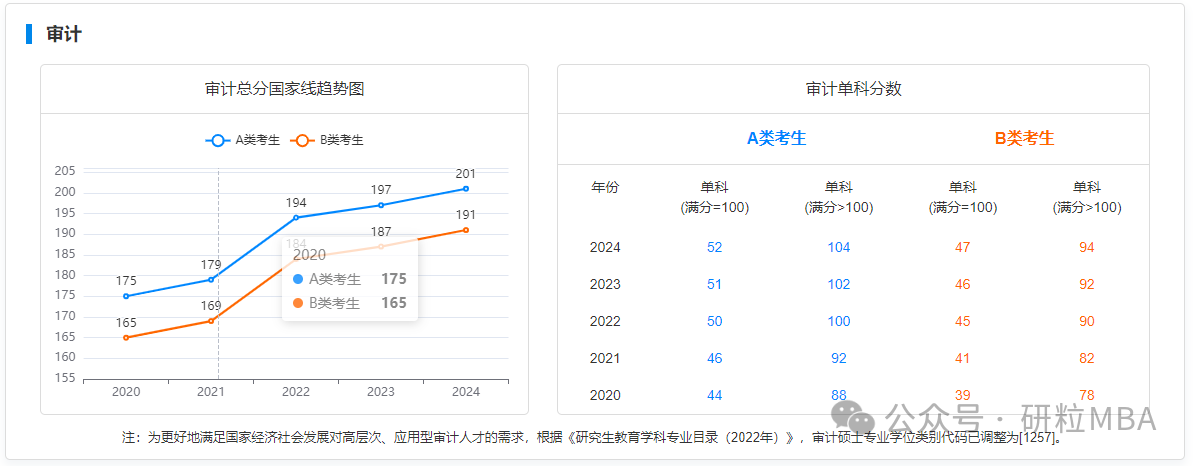The width and height of the screenshot is (1193, 466).
Task: Click the A类考生 2021 data point labeled 179
Action: pyautogui.click(x=211, y=279)
